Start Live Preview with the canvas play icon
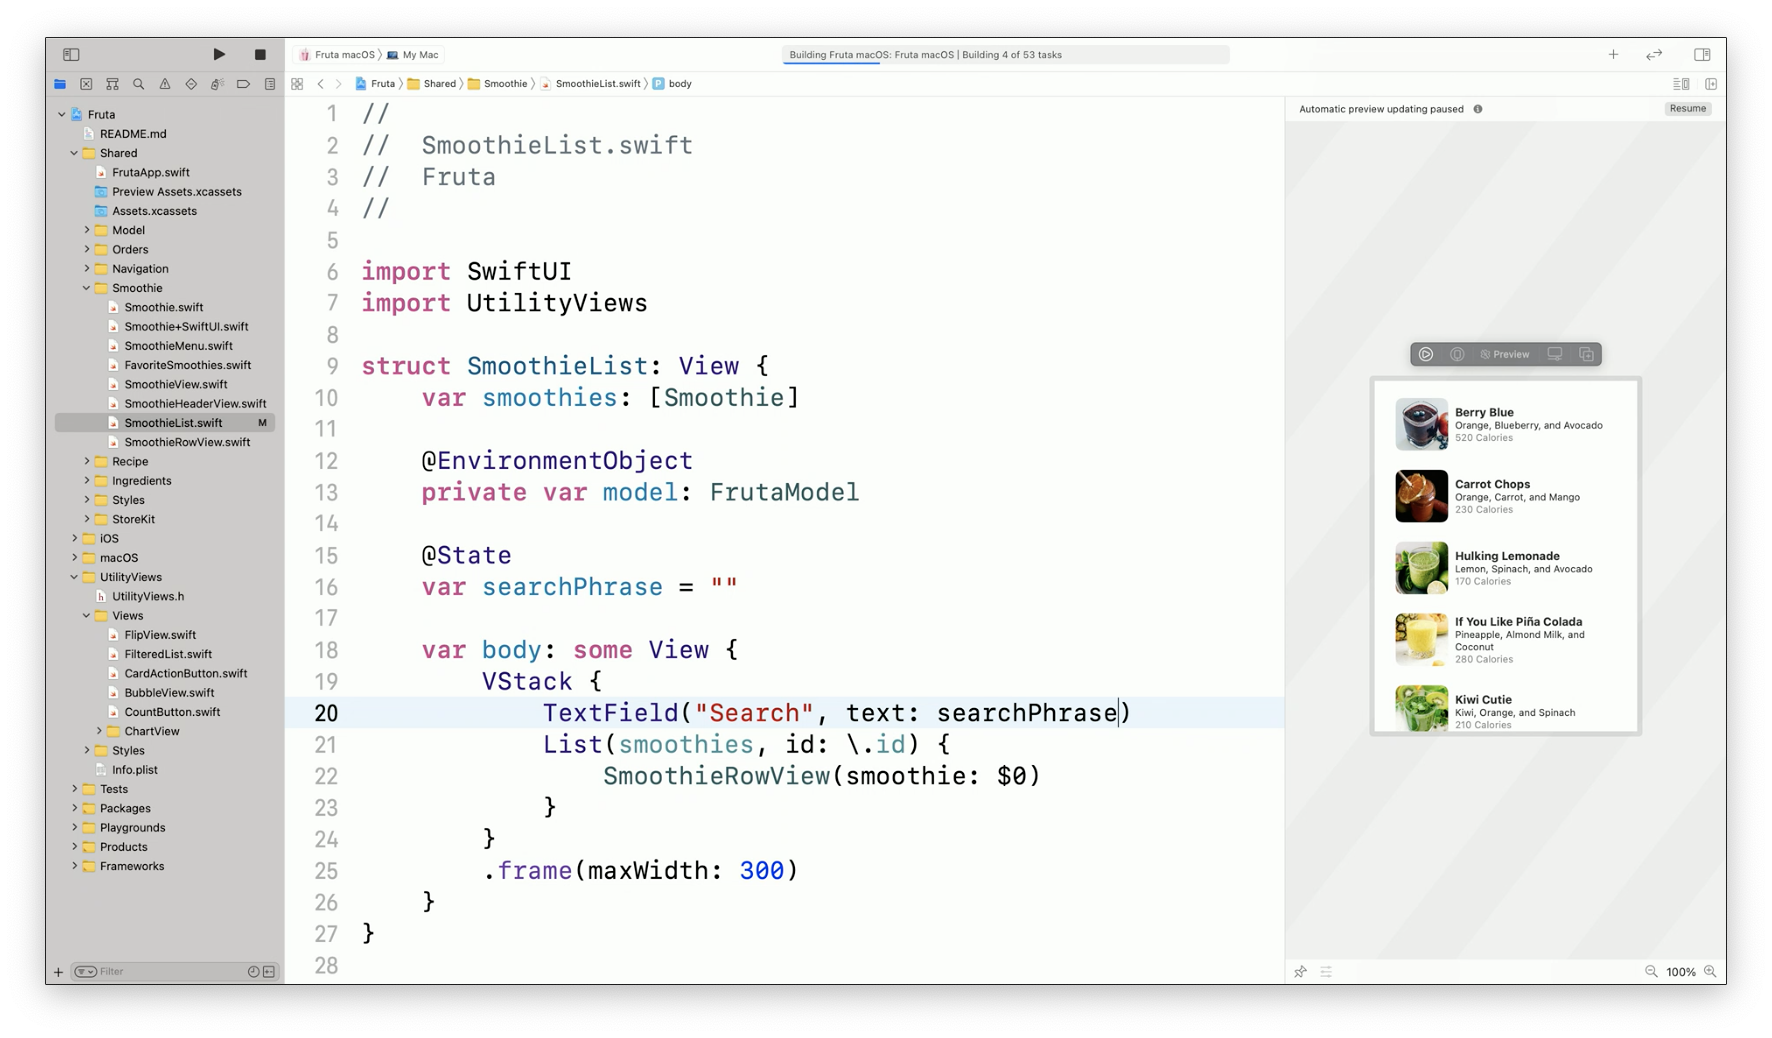The height and width of the screenshot is (1038, 1772). (1426, 354)
